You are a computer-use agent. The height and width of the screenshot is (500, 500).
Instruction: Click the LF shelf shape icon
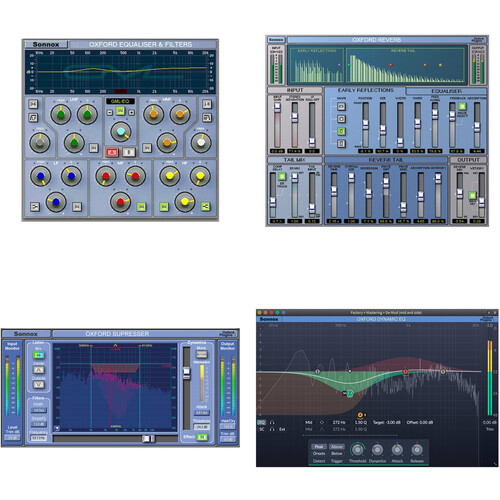35,207
